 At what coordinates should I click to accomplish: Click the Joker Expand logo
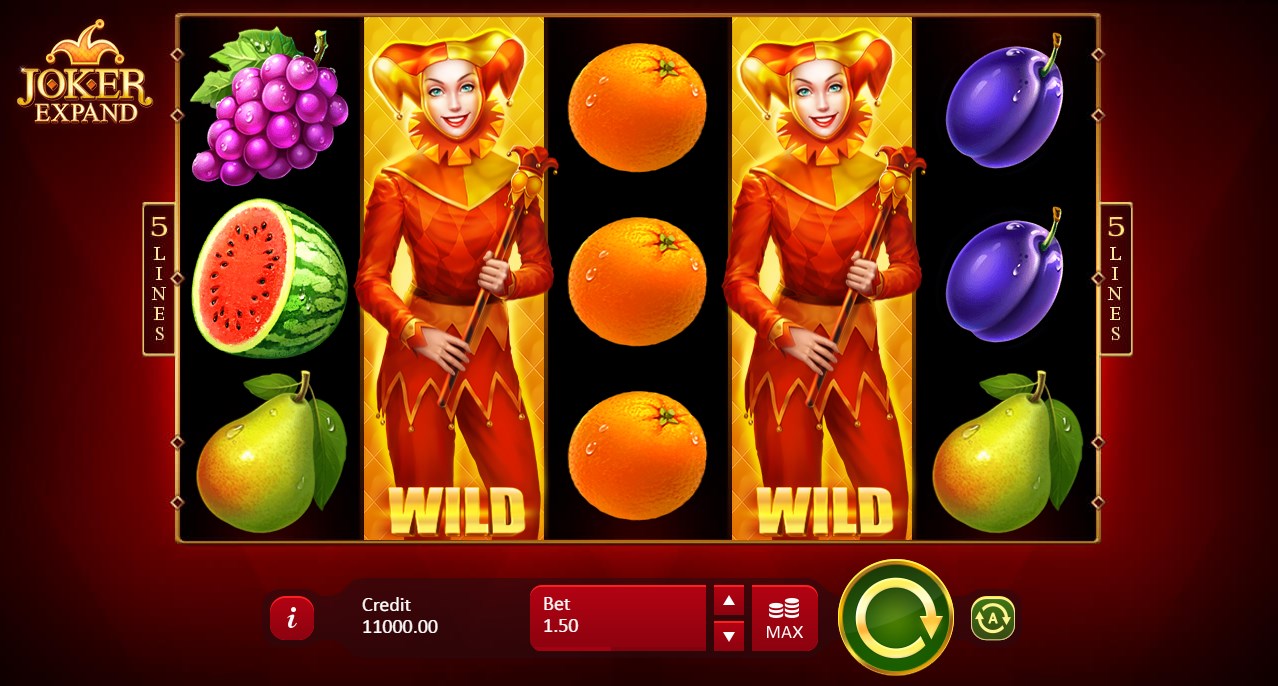(85, 71)
